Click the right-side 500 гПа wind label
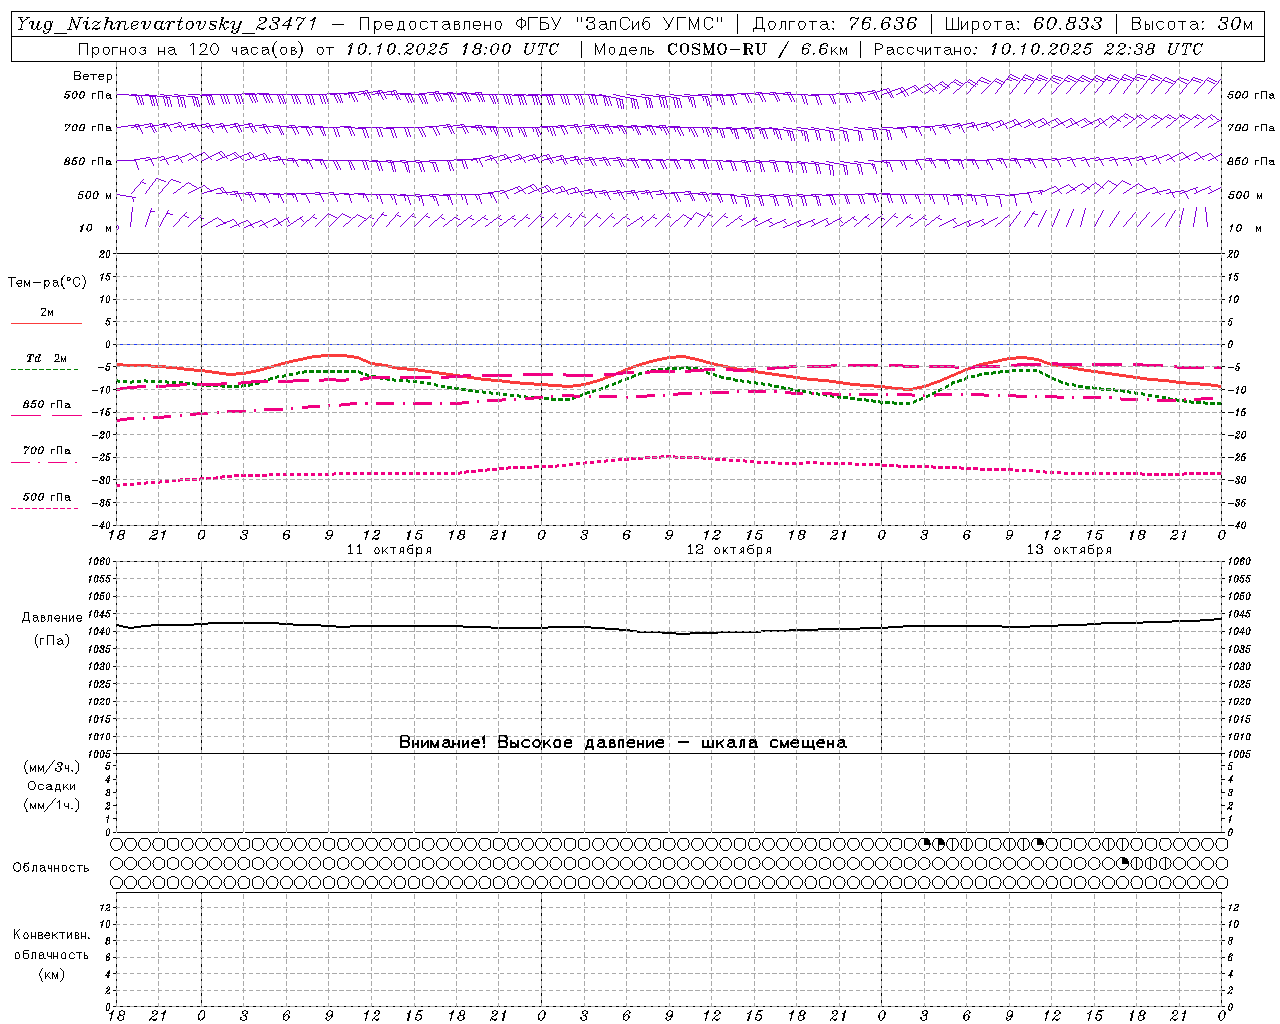This screenshot has width=1280, height=1024. pyautogui.click(x=1251, y=95)
